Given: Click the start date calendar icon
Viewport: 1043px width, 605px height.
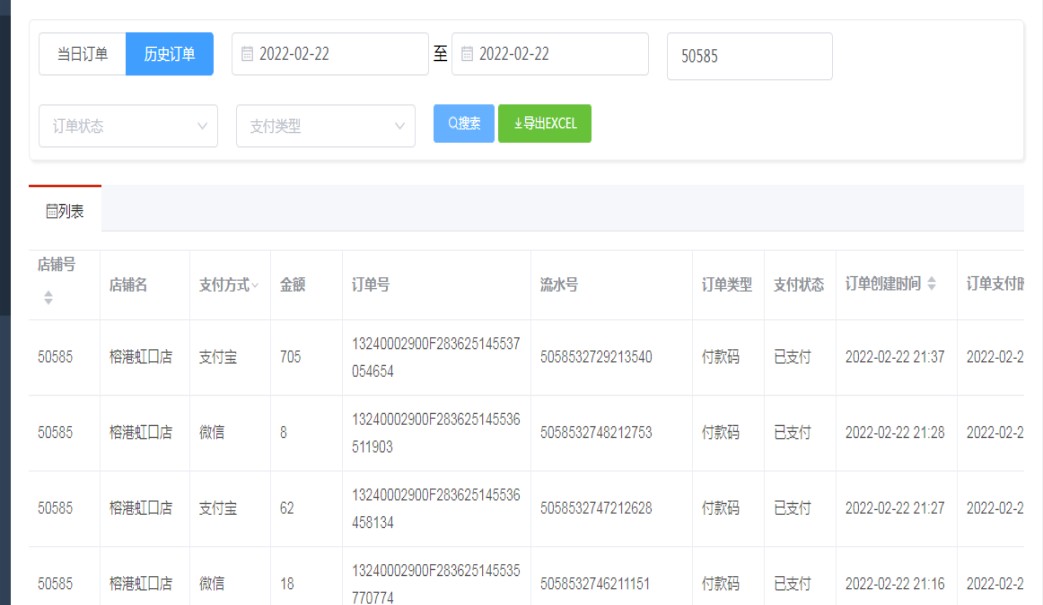Looking at the screenshot, I should [248, 55].
